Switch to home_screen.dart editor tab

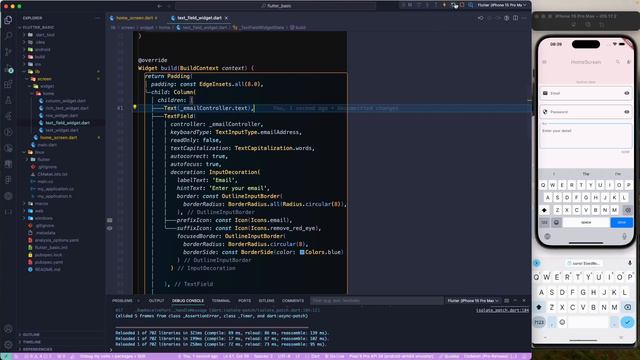[x=134, y=18]
